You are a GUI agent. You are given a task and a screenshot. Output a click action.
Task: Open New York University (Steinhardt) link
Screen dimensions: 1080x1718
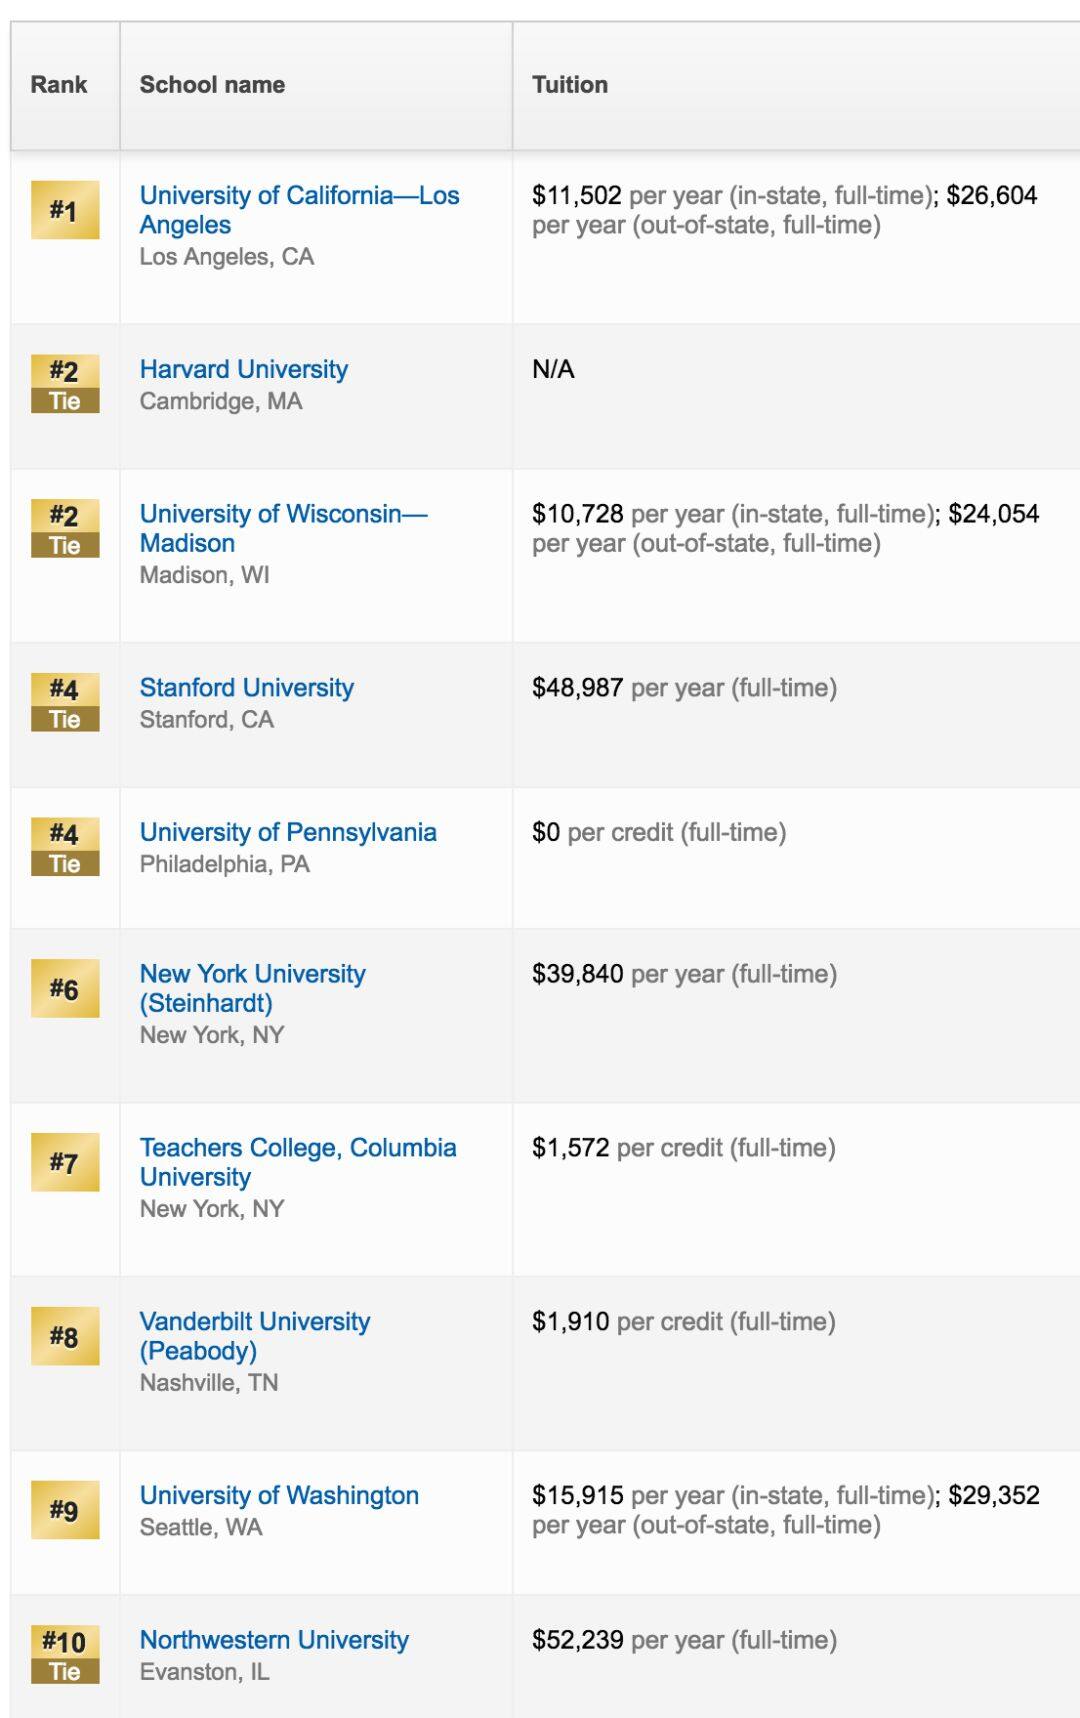coord(253,988)
